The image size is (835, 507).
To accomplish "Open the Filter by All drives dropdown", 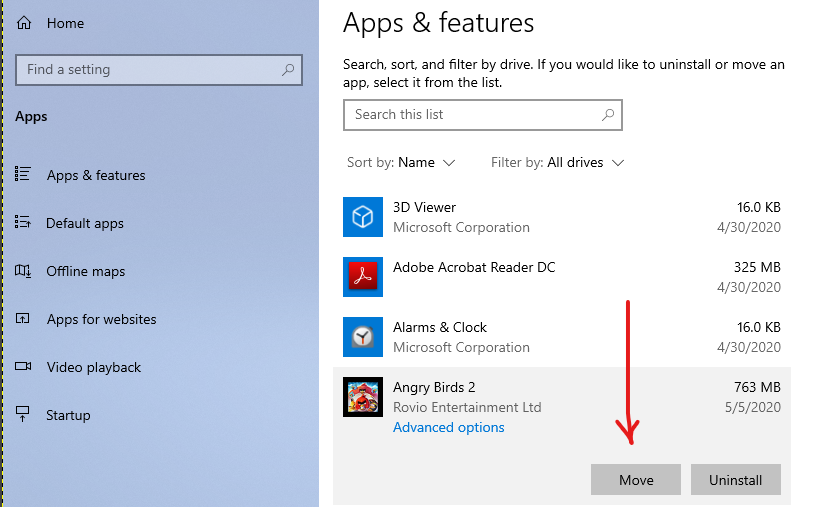I will 557,162.
